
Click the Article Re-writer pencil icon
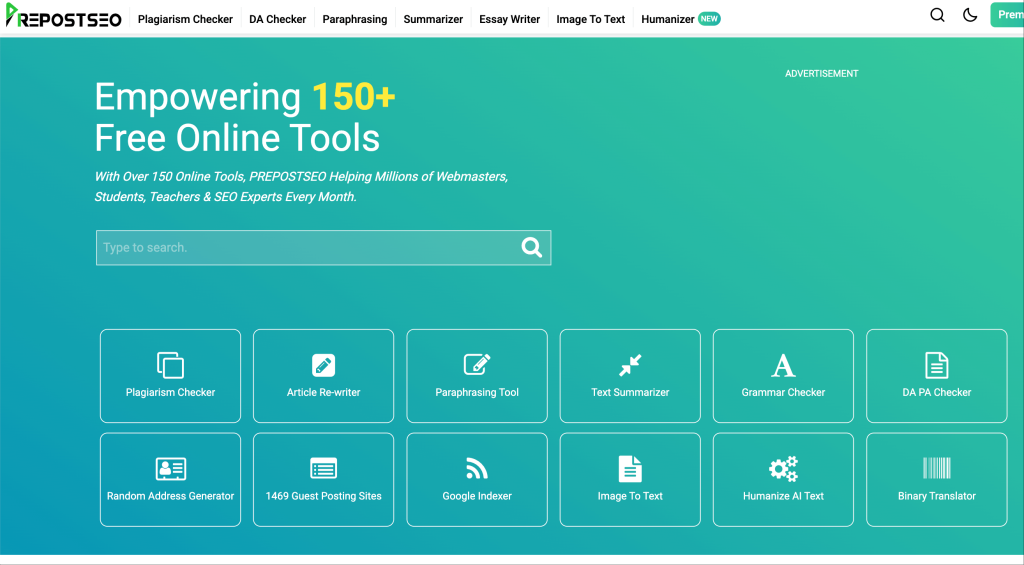click(x=323, y=365)
